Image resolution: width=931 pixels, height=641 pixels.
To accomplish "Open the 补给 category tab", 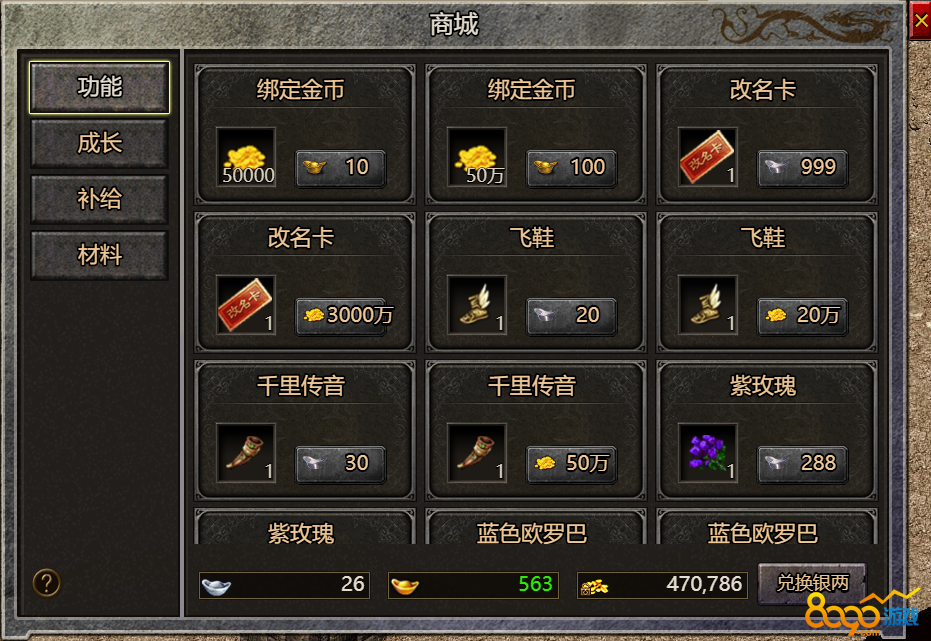I will (99, 199).
